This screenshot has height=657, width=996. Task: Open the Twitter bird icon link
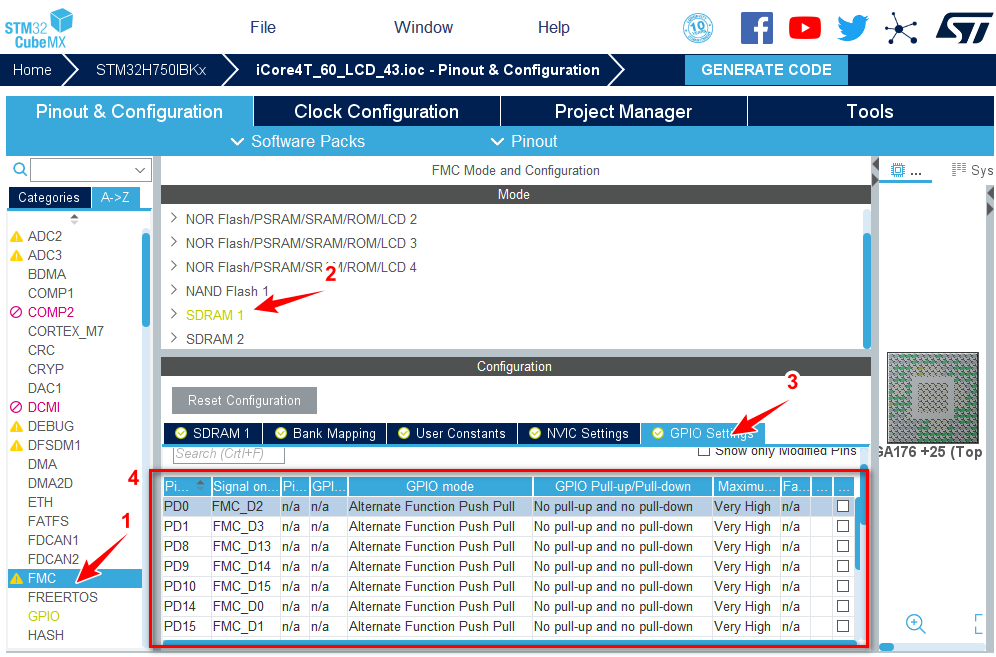coord(853,28)
